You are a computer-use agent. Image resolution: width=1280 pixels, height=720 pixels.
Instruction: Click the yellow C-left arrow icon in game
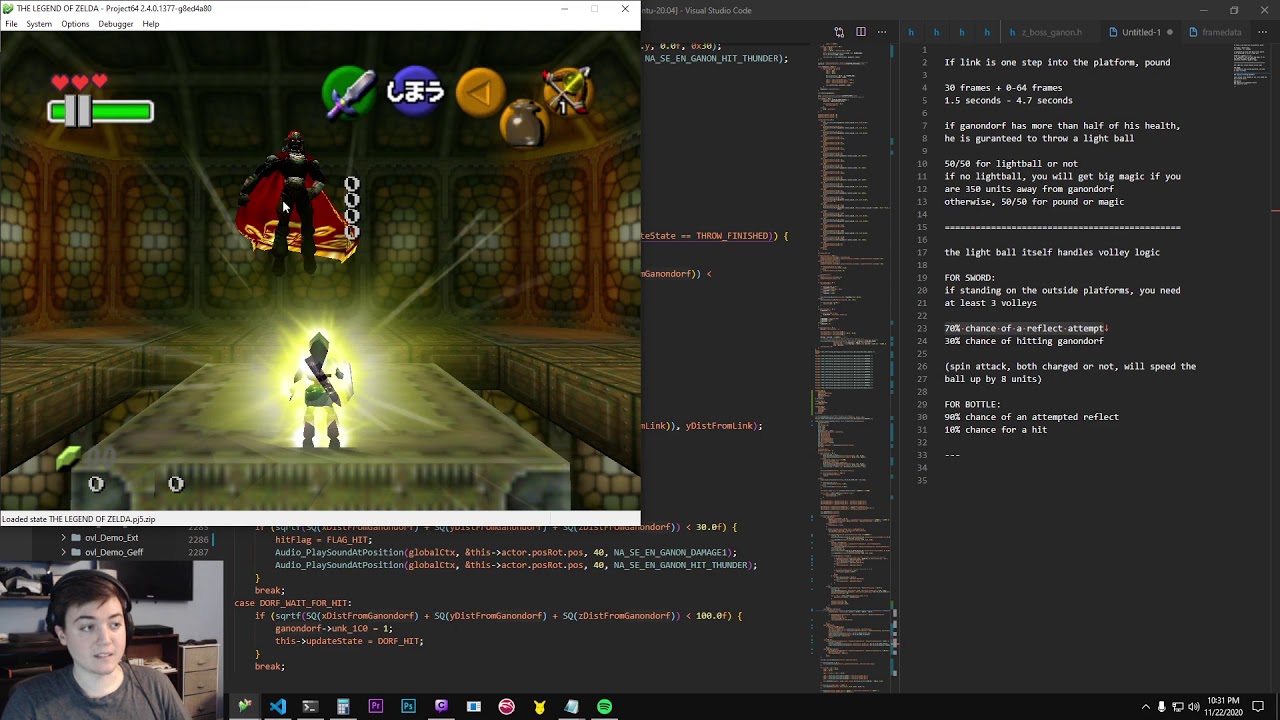click(480, 93)
